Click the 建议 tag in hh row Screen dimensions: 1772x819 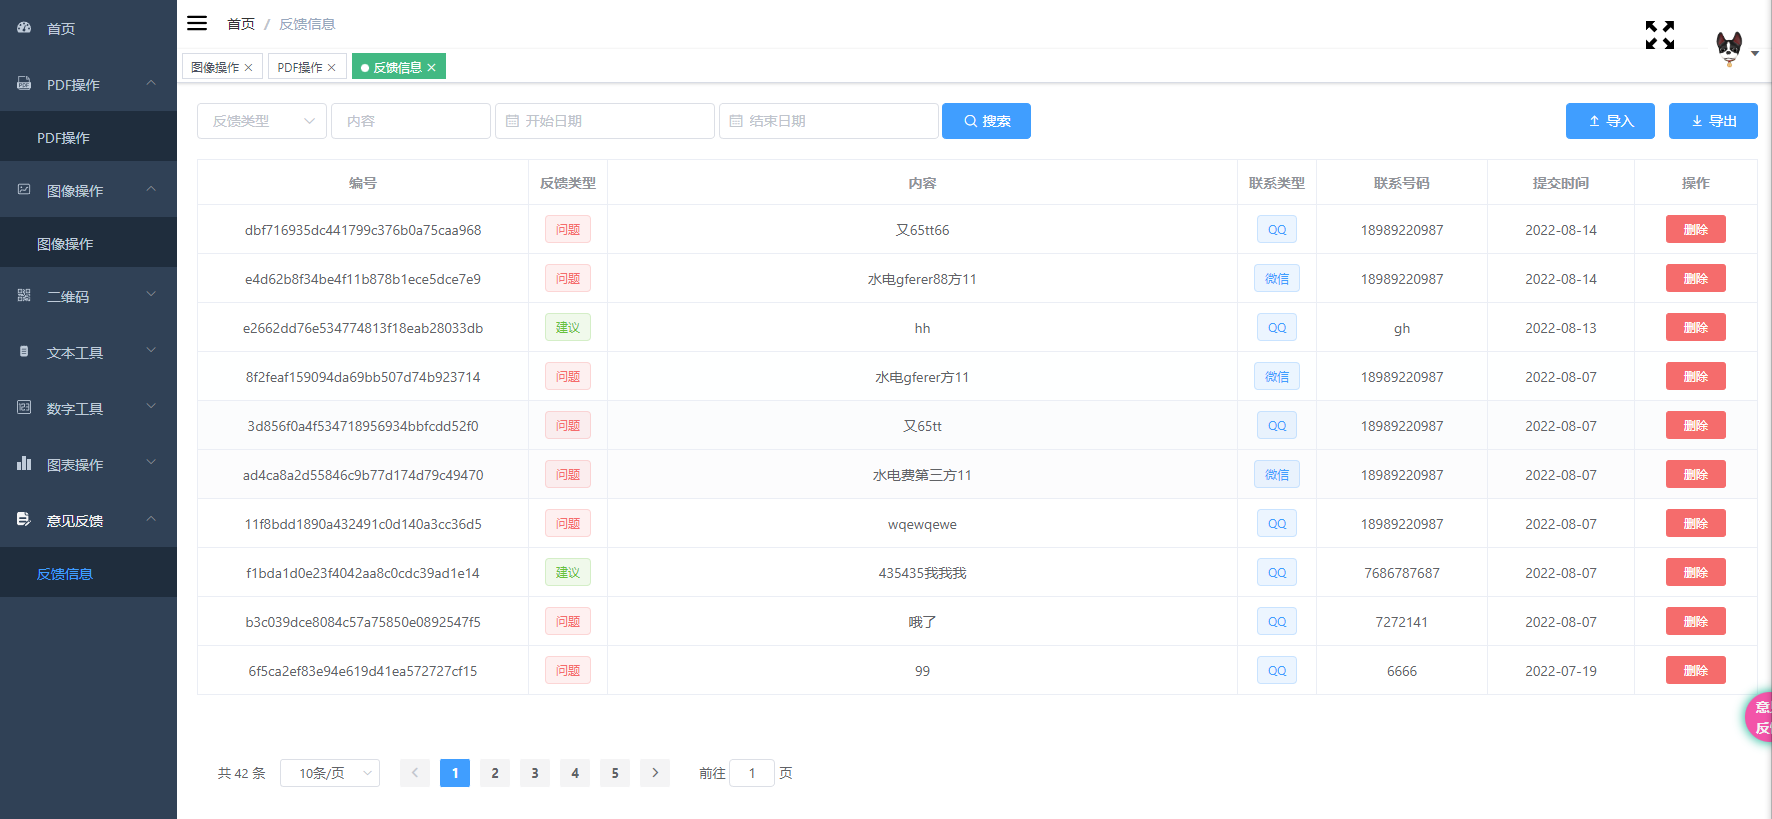point(568,328)
